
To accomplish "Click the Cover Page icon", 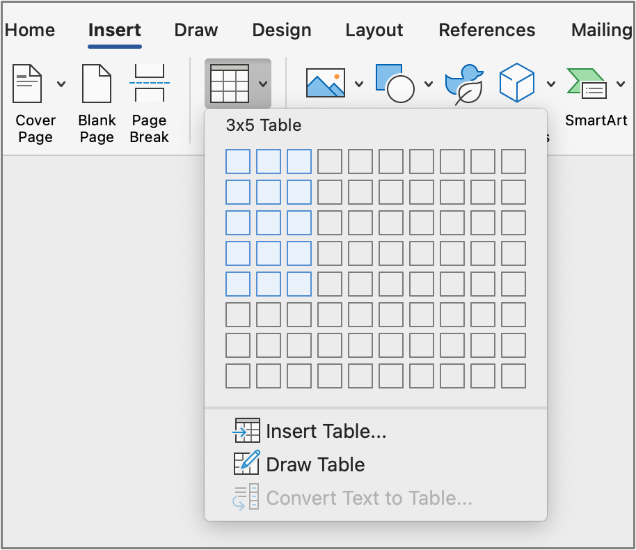I will [x=27, y=84].
